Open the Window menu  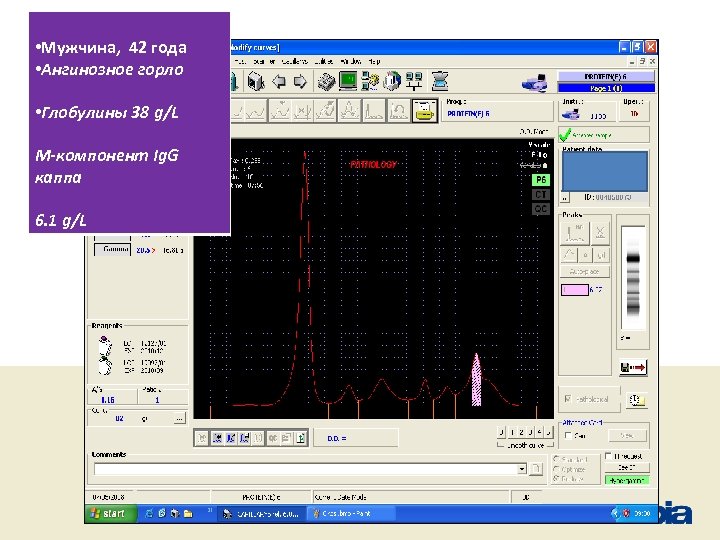click(x=350, y=60)
